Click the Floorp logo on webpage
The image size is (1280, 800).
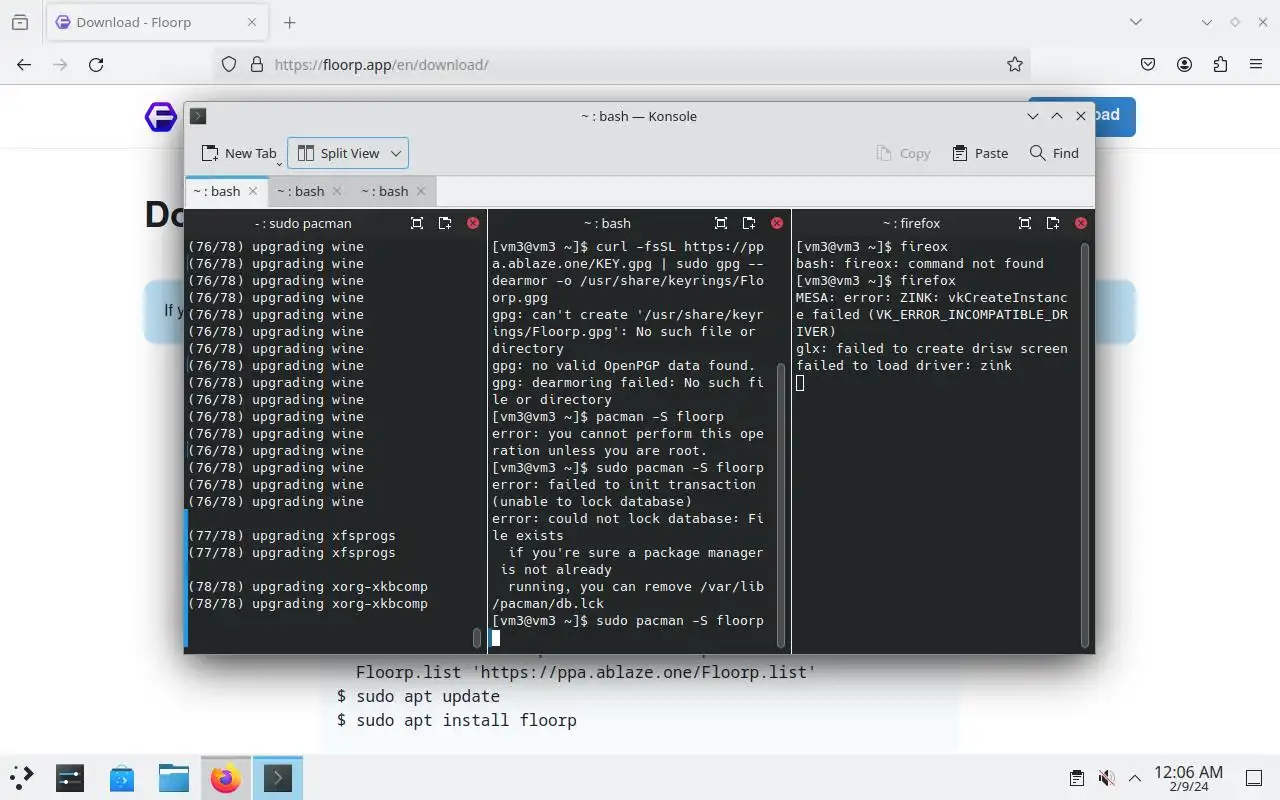[x=161, y=117]
